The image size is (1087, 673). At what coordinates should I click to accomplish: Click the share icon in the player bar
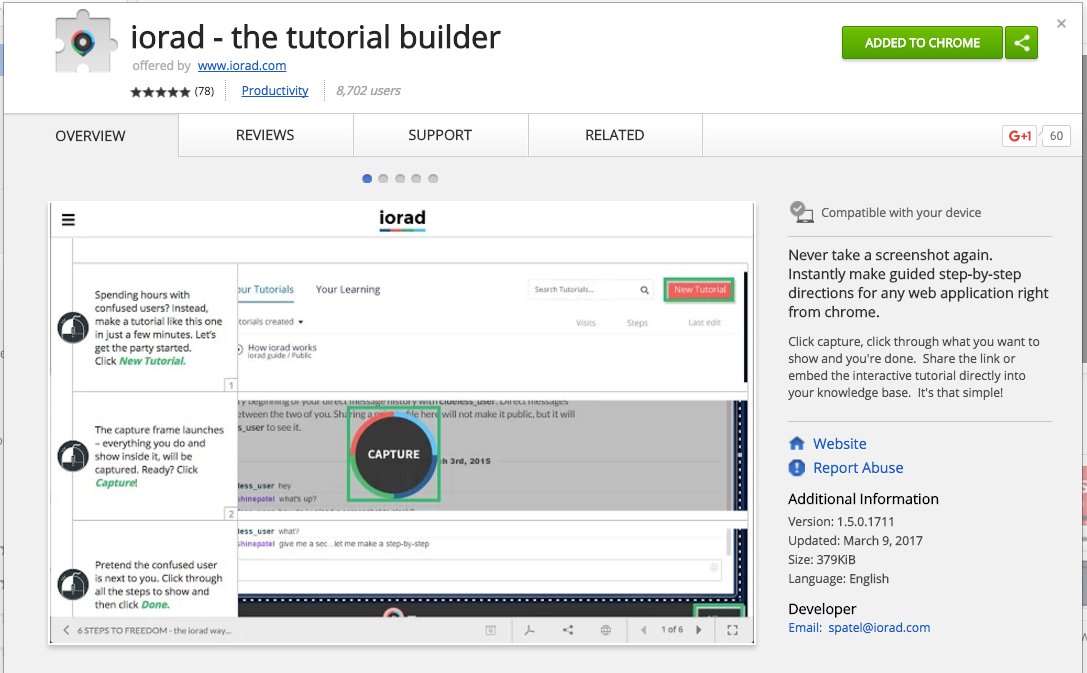(x=568, y=630)
